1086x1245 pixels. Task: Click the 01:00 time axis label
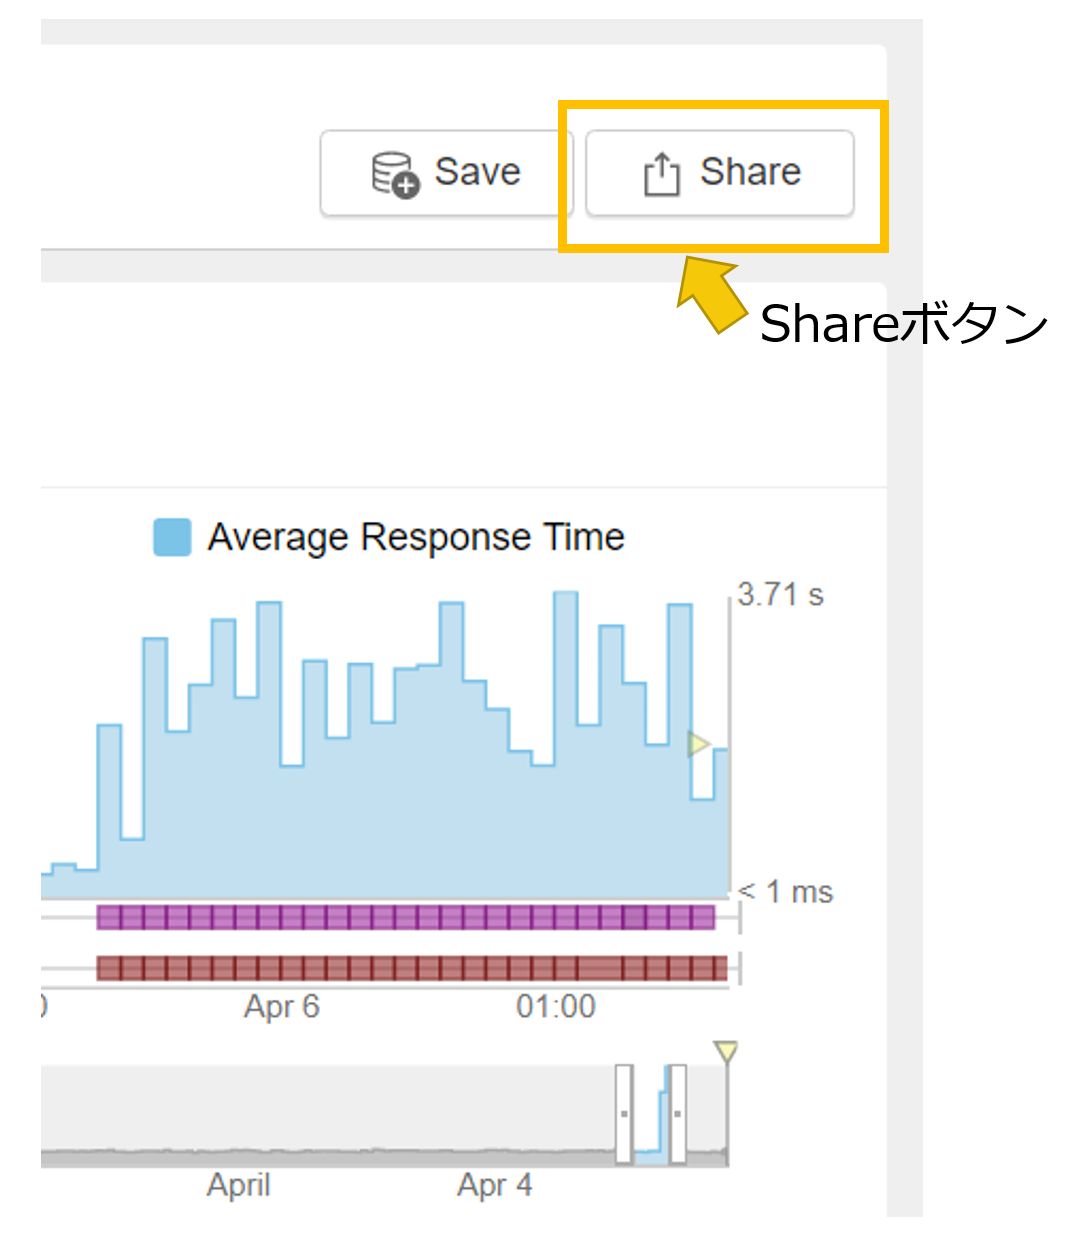[556, 1006]
